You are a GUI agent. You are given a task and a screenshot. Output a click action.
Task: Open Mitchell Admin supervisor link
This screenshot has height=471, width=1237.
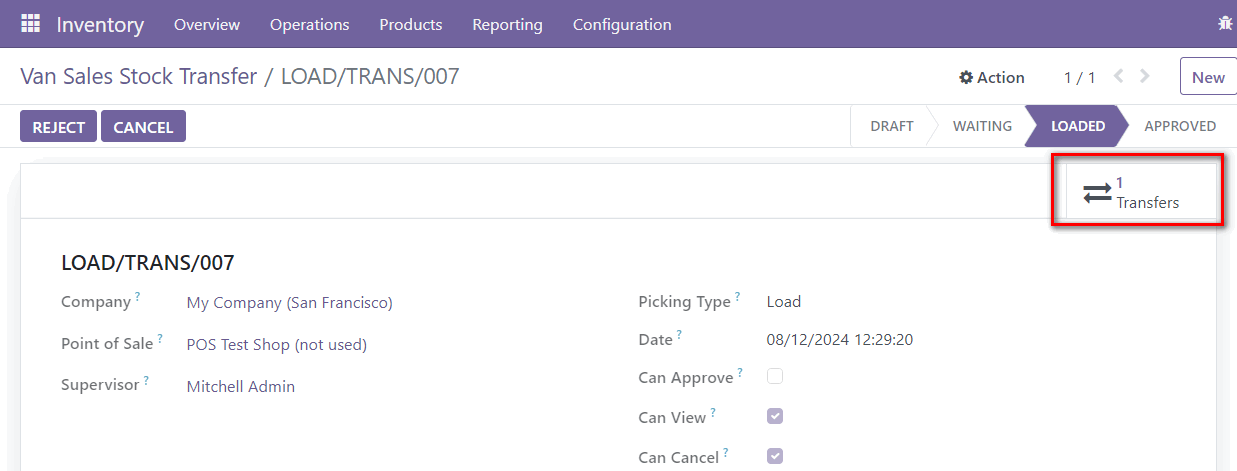click(241, 386)
